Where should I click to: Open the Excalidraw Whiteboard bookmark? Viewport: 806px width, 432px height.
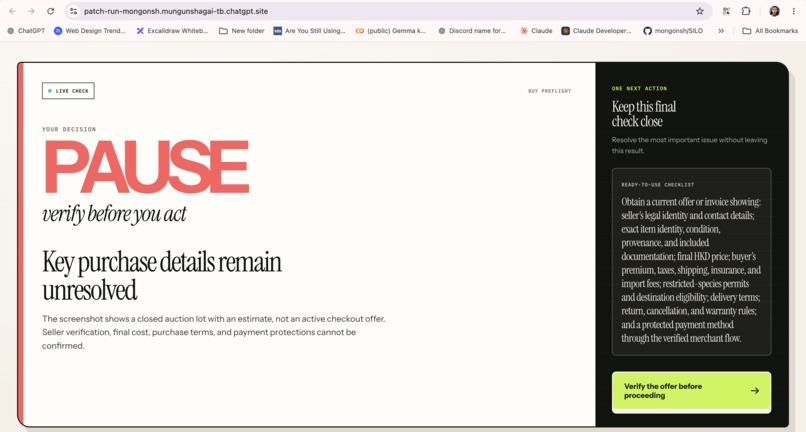coord(172,31)
